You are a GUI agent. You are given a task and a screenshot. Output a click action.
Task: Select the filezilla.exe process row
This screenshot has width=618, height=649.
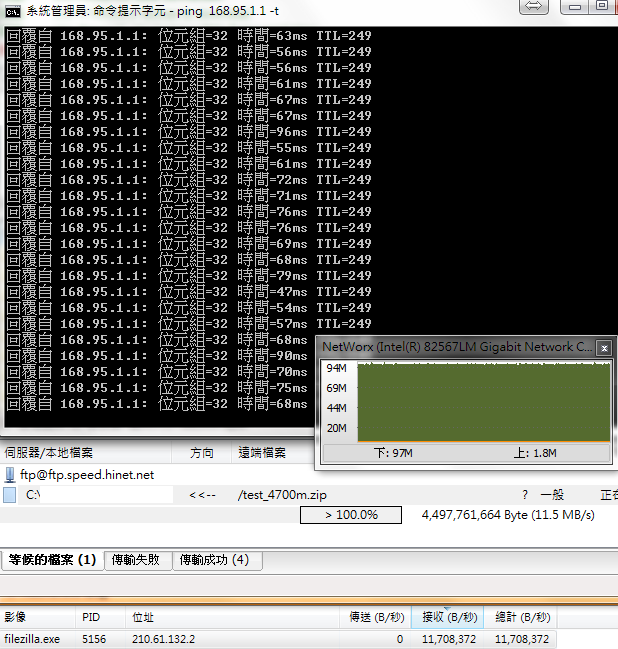click(x=278, y=639)
